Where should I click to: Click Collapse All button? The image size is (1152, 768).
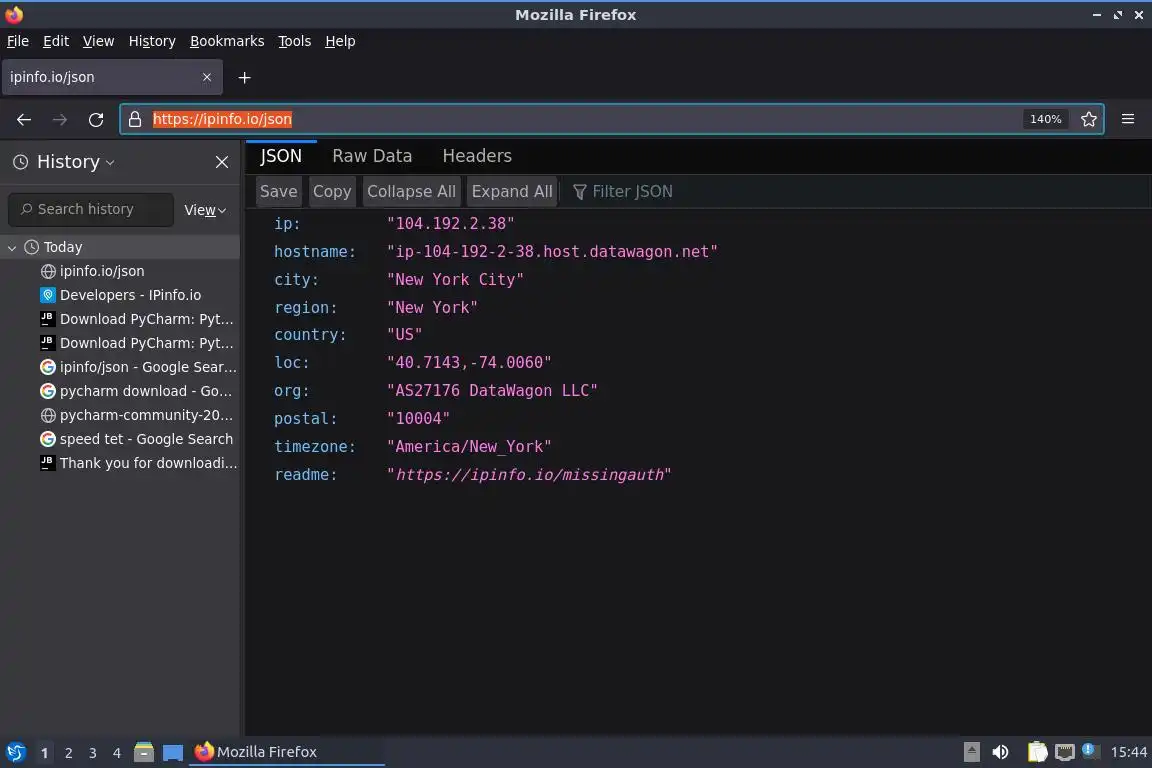411,192
